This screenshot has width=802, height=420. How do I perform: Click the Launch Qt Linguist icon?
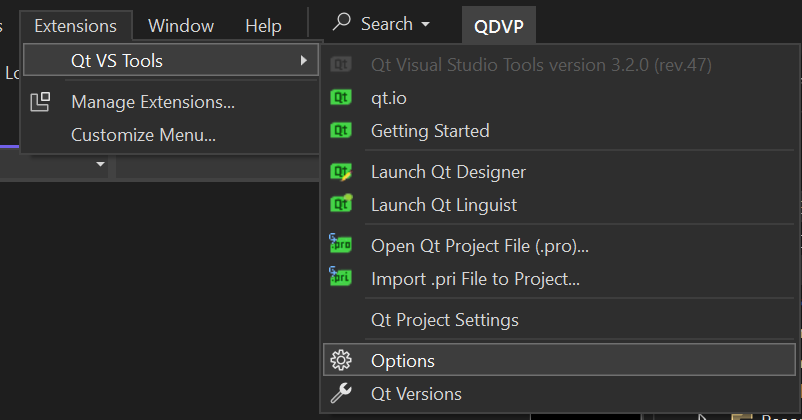[x=341, y=204]
